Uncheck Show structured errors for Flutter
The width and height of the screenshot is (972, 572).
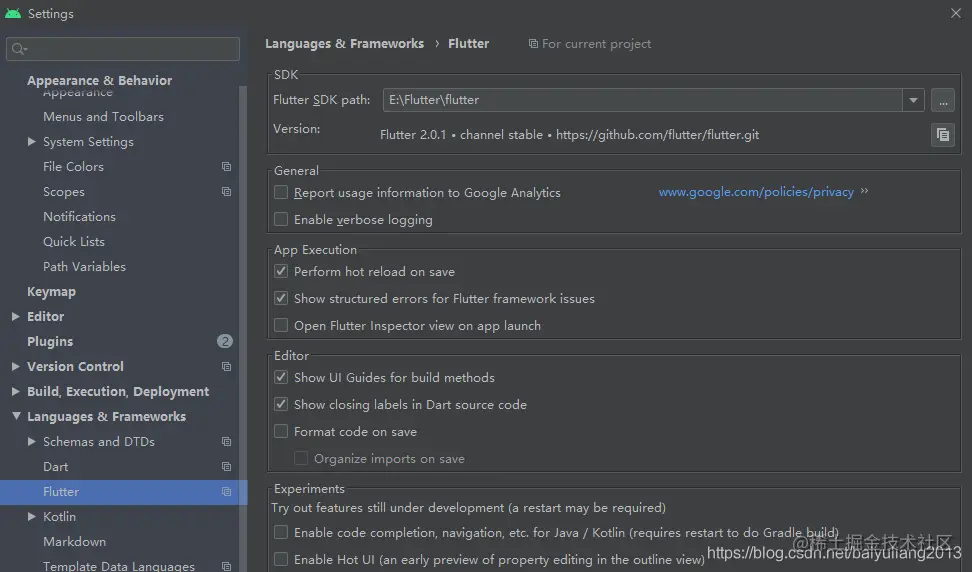pyautogui.click(x=281, y=299)
